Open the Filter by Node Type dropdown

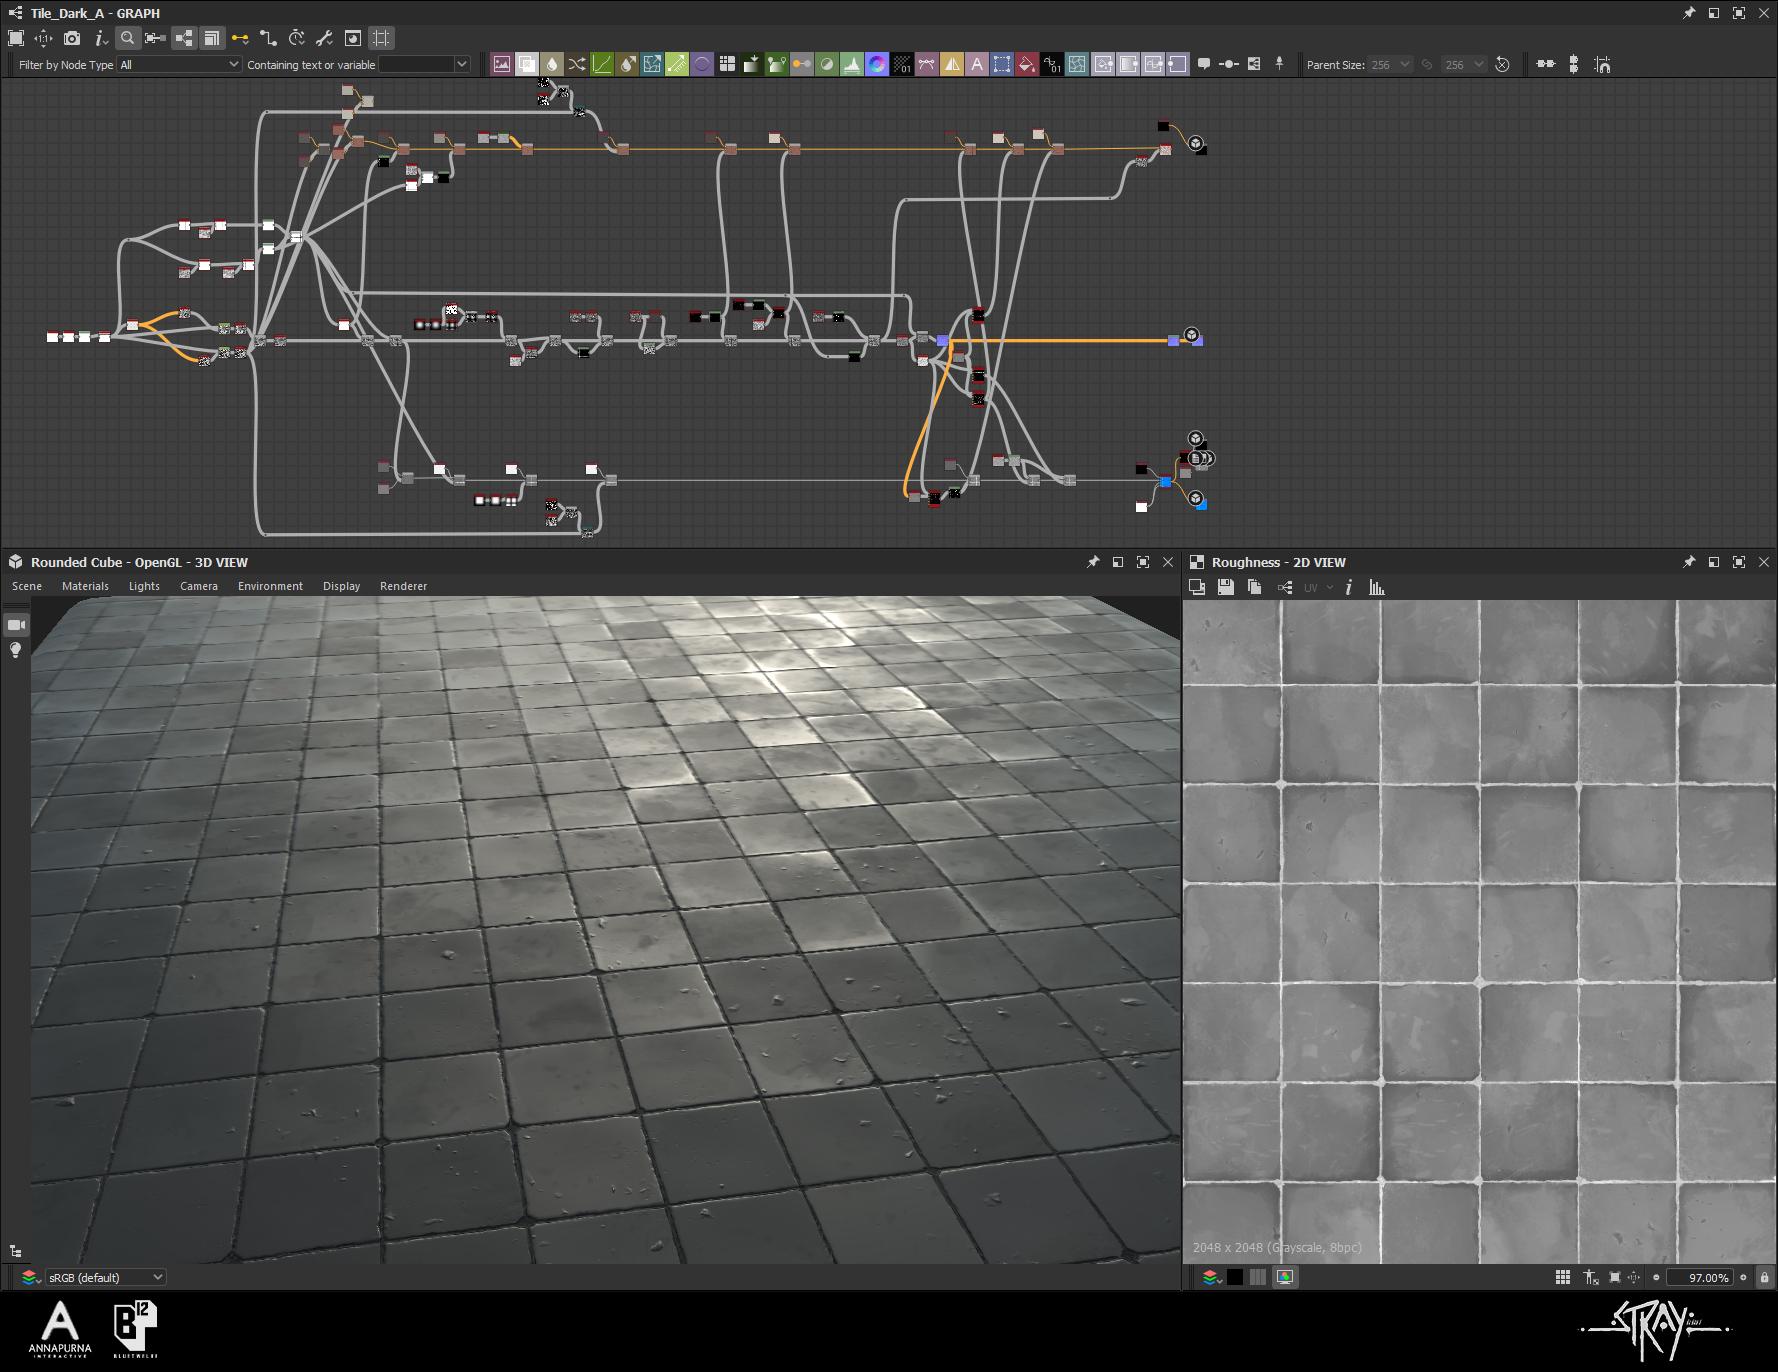click(x=179, y=64)
